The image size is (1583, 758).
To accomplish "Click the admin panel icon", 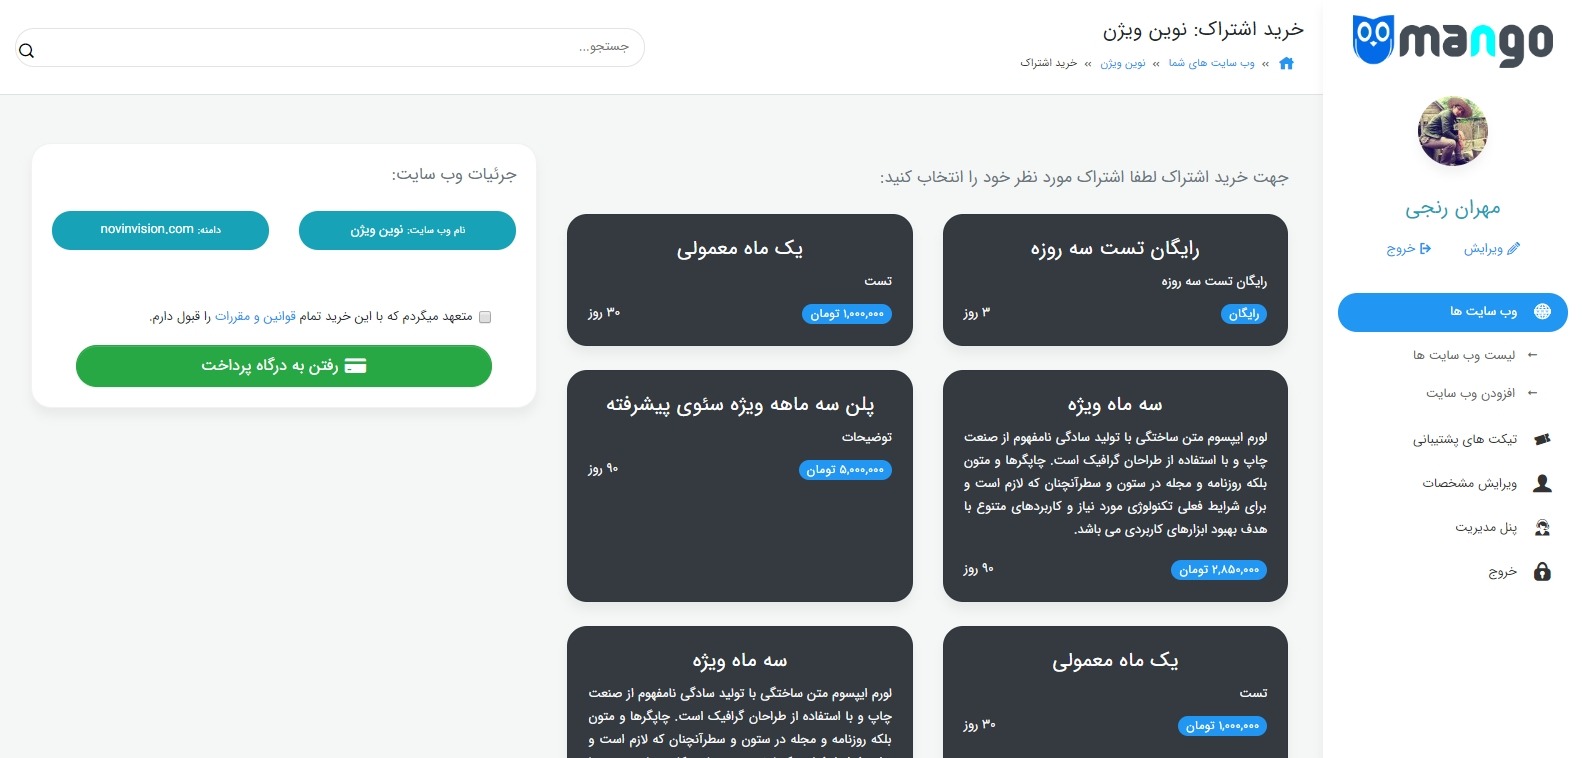I will pos(1542,528).
